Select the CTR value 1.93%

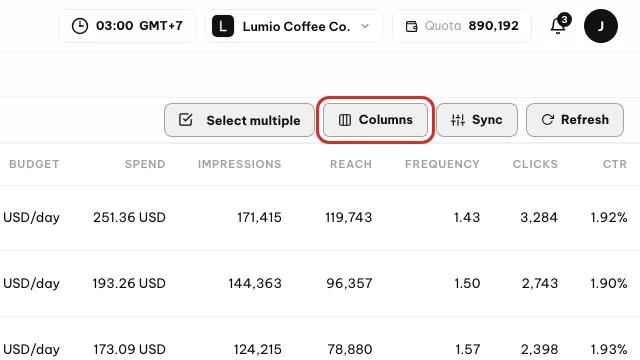pyautogui.click(x=609, y=349)
